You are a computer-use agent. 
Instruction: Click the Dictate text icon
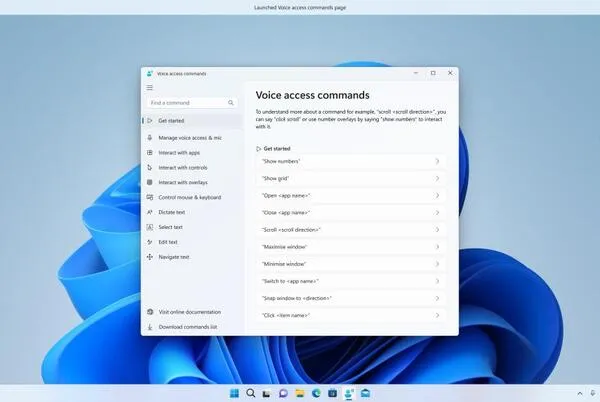(150, 212)
